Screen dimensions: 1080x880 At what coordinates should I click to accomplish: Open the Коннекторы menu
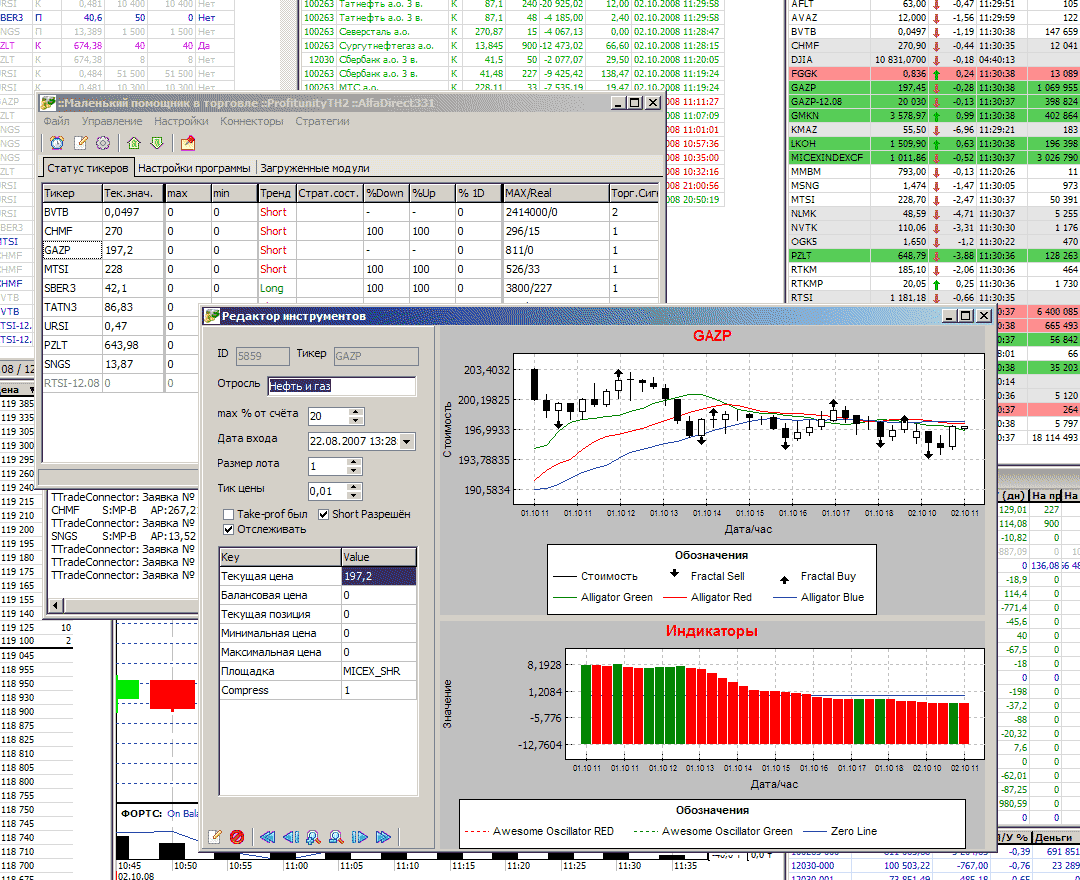click(252, 121)
